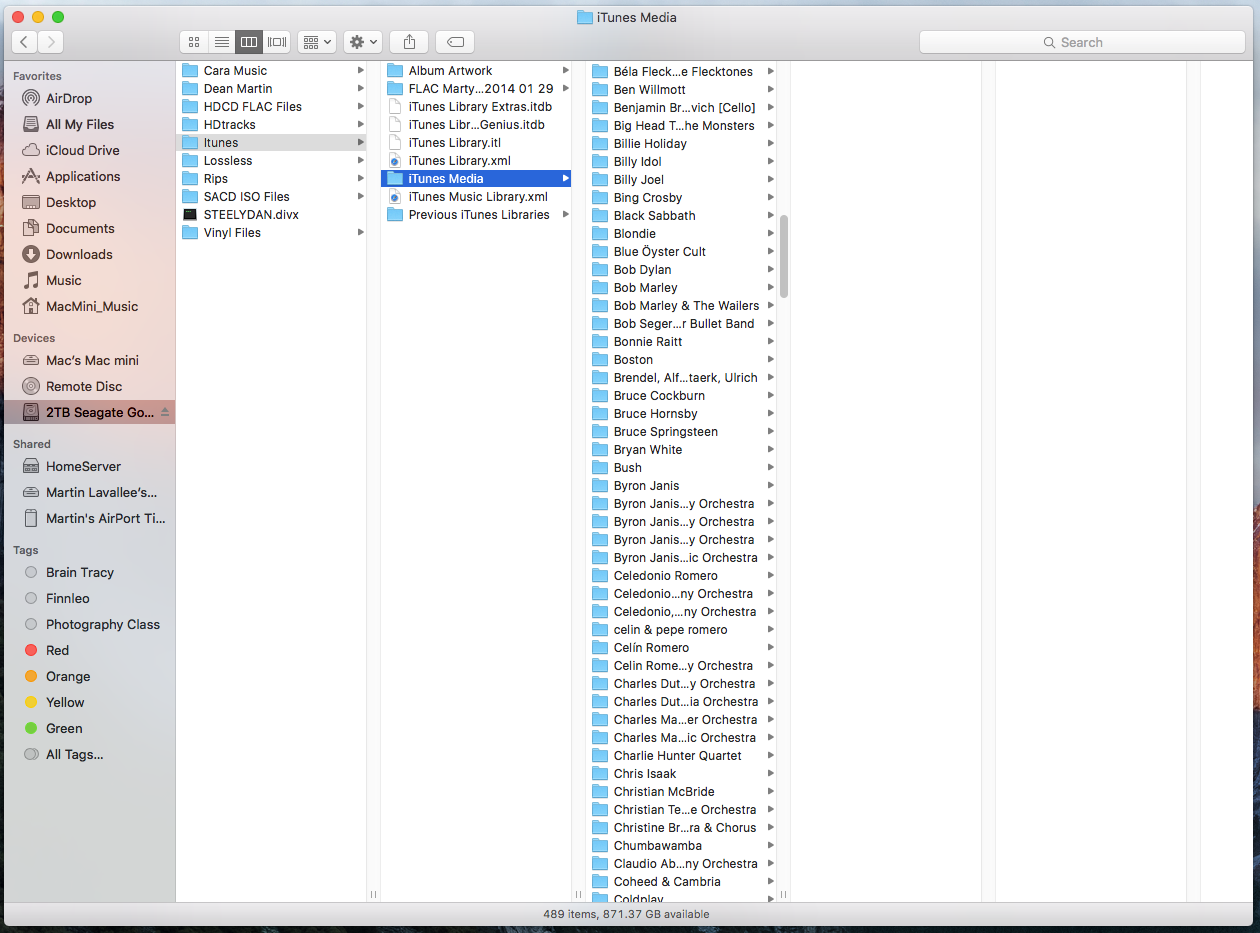
Task: Open iCloud Drive in sidebar
Action: point(88,150)
